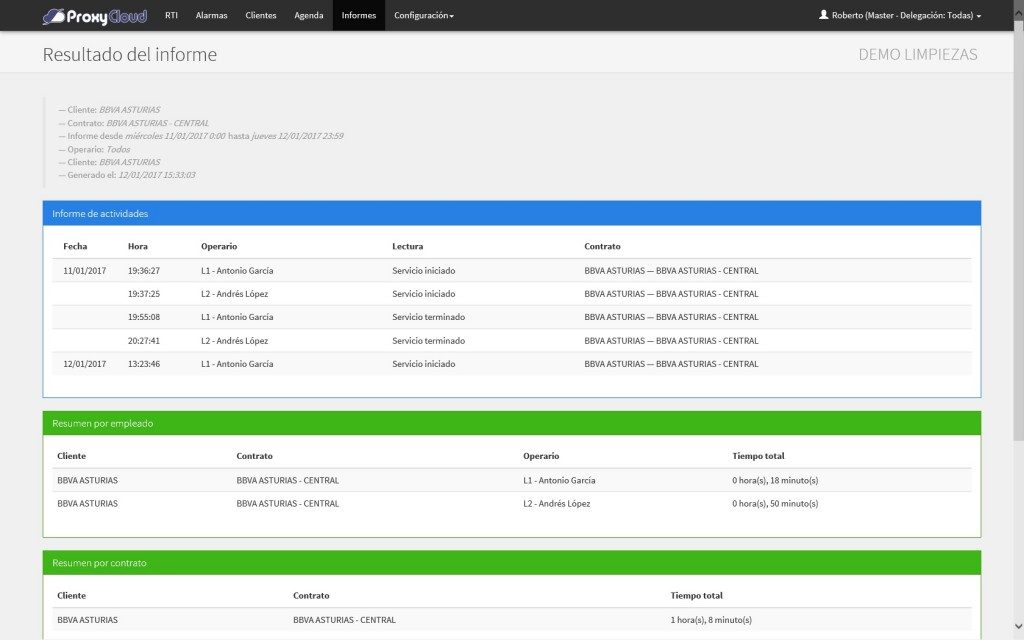Click Servicio iniciado in the 13:23:46 row
The image size is (1024, 640).
423,364
